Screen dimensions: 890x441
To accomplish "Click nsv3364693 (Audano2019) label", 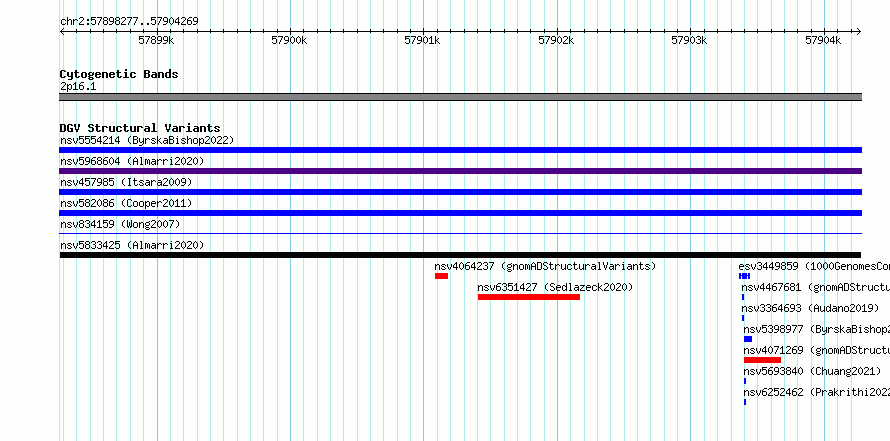I will pyautogui.click(x=810, y=308).
